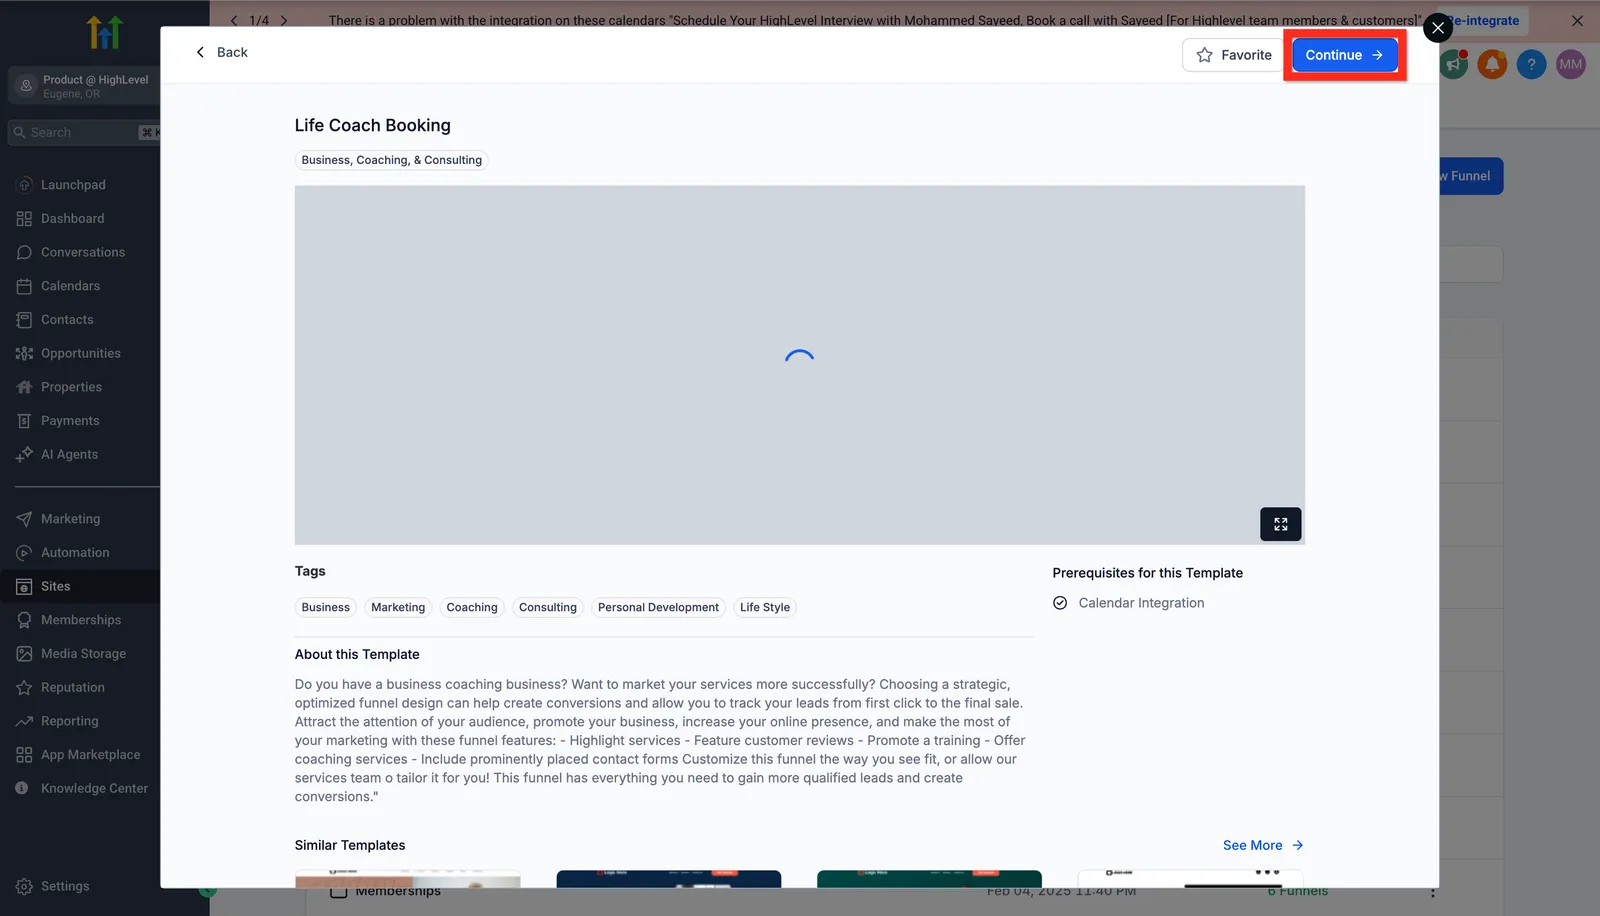The height and width of the screenshot is (916, 1600).
Task: Click the megaphone announcements icon
Action: (x=1453, y=64)
